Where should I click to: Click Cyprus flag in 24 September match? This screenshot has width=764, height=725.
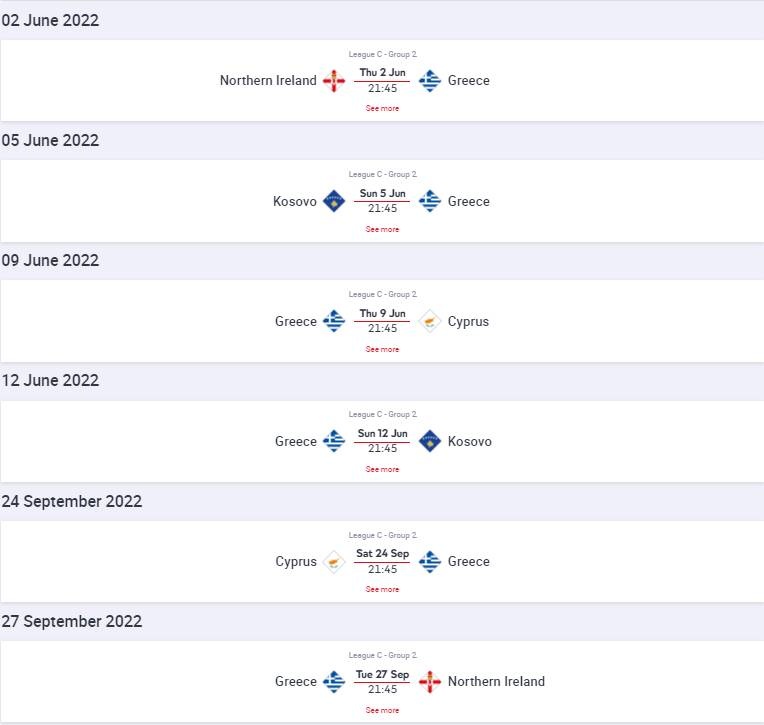point(334,561)
